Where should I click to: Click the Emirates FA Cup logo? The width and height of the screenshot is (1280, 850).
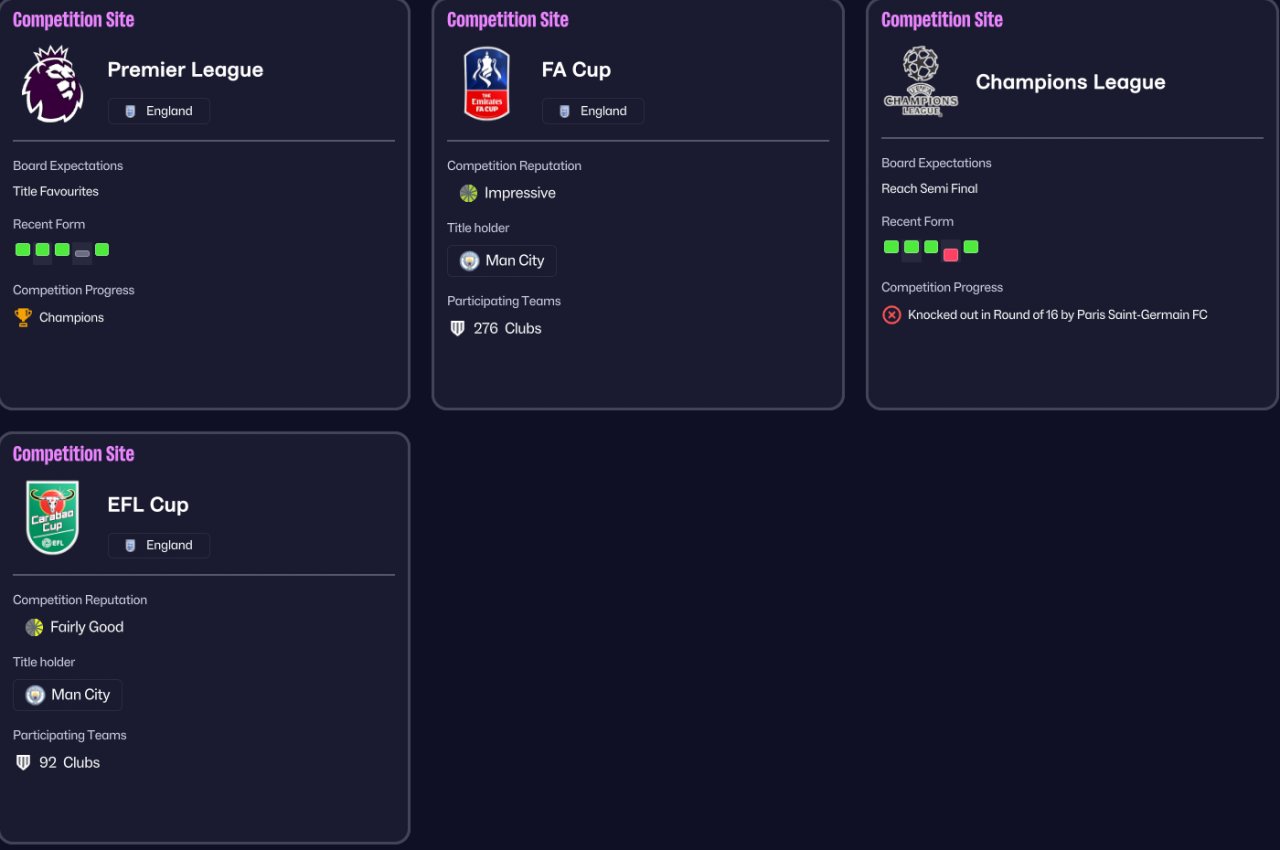[x=487, y=84]
